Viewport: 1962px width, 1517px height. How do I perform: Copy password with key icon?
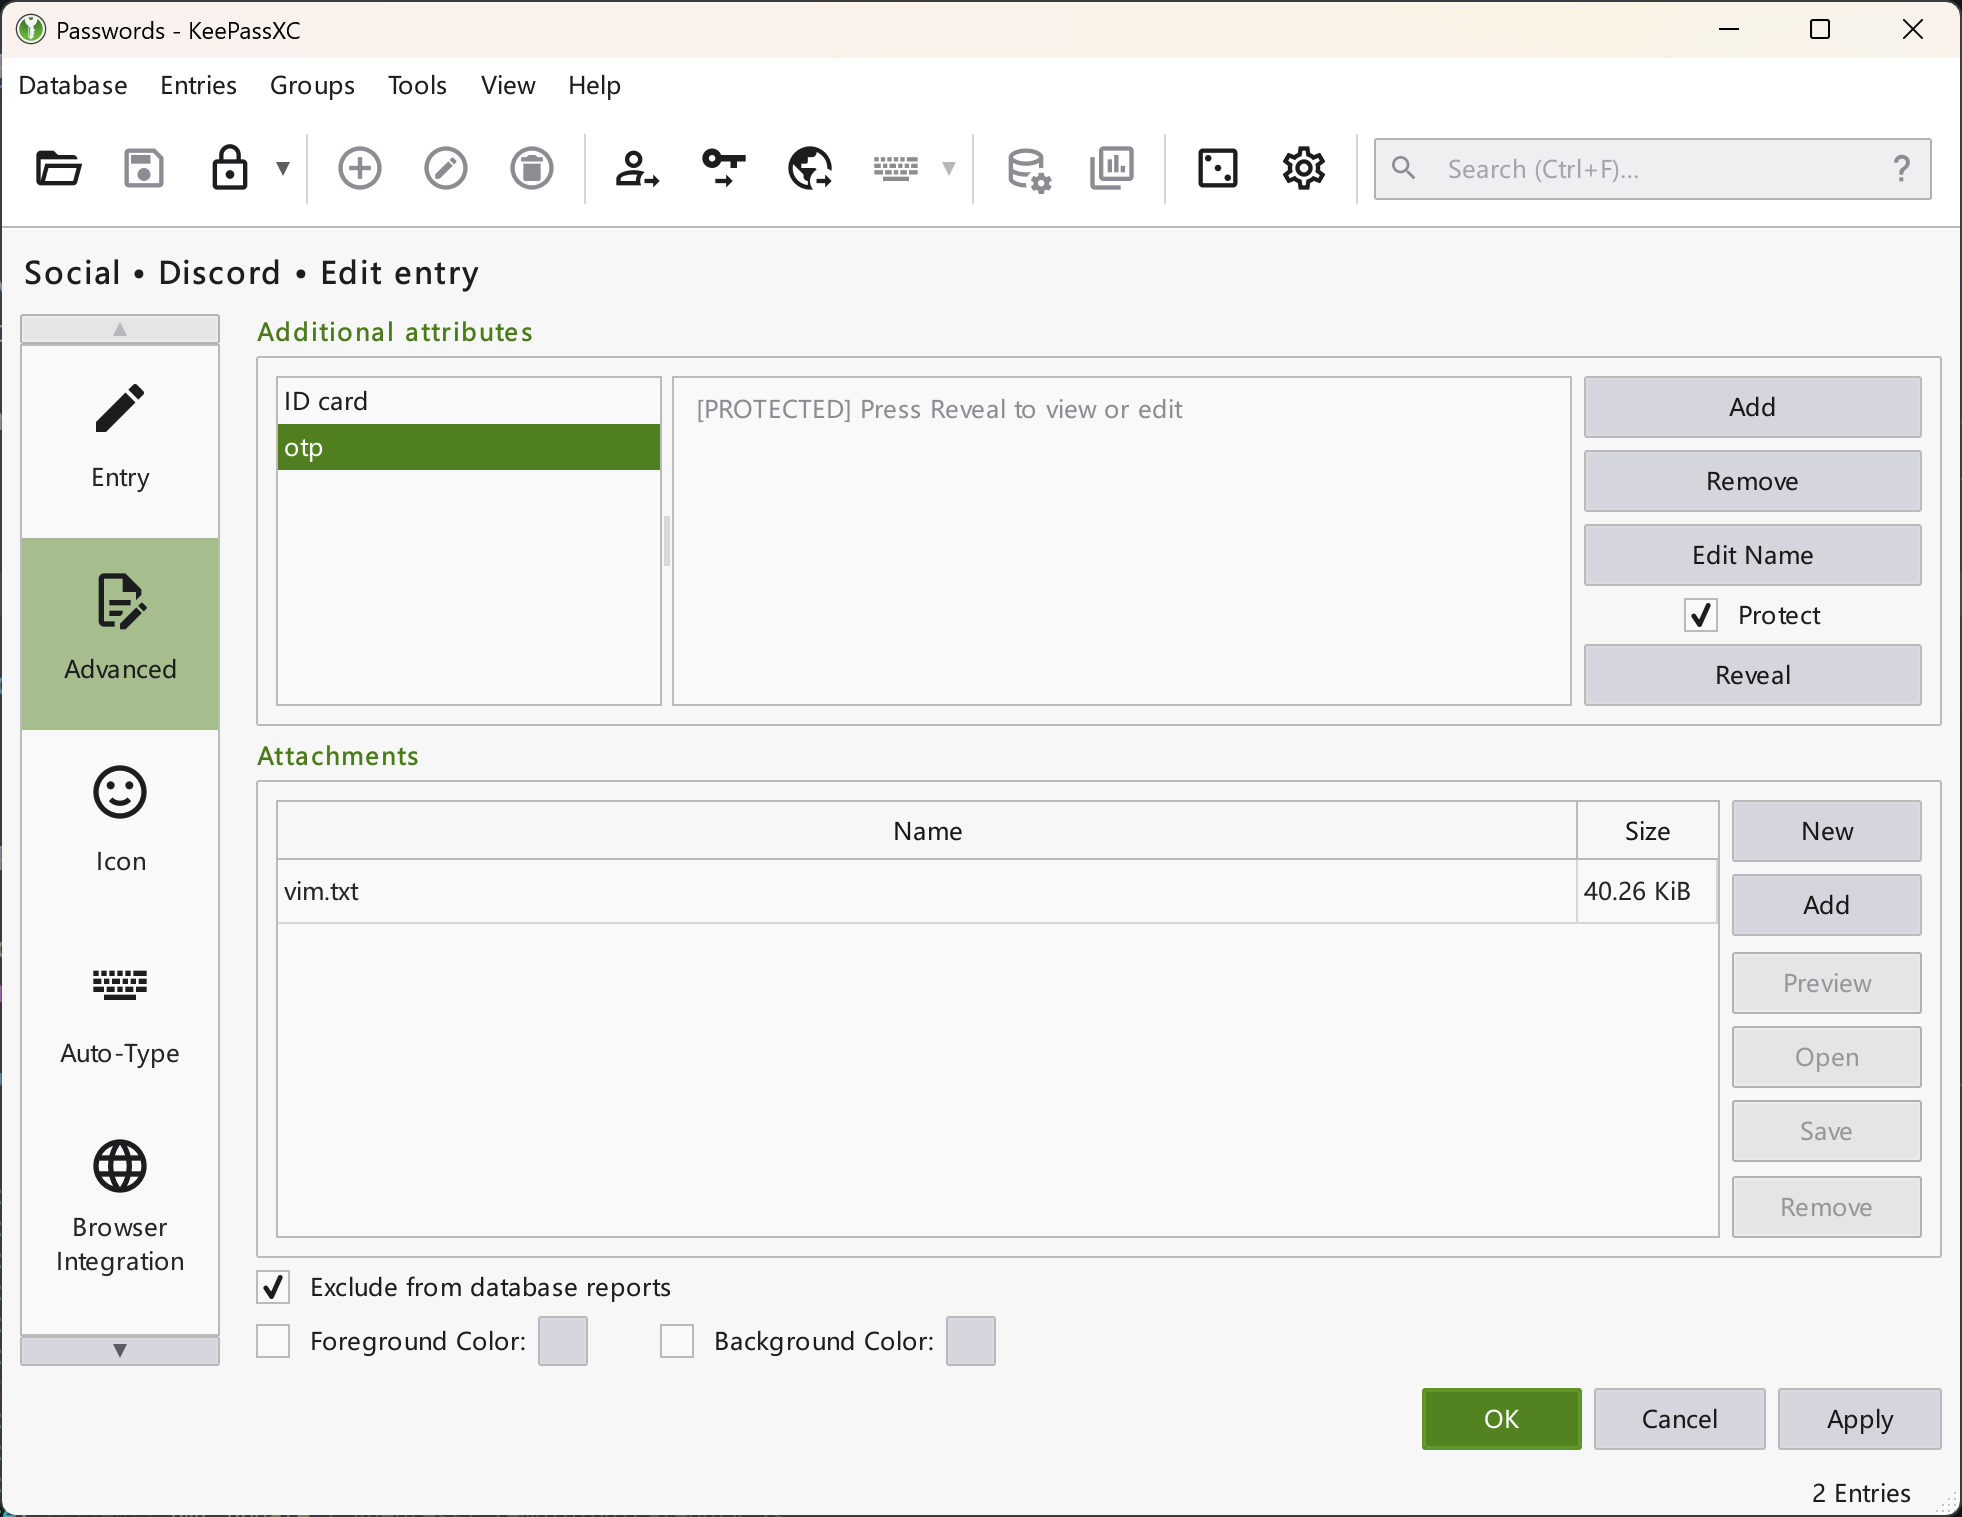pyautogui.click(x=724, y=168)
